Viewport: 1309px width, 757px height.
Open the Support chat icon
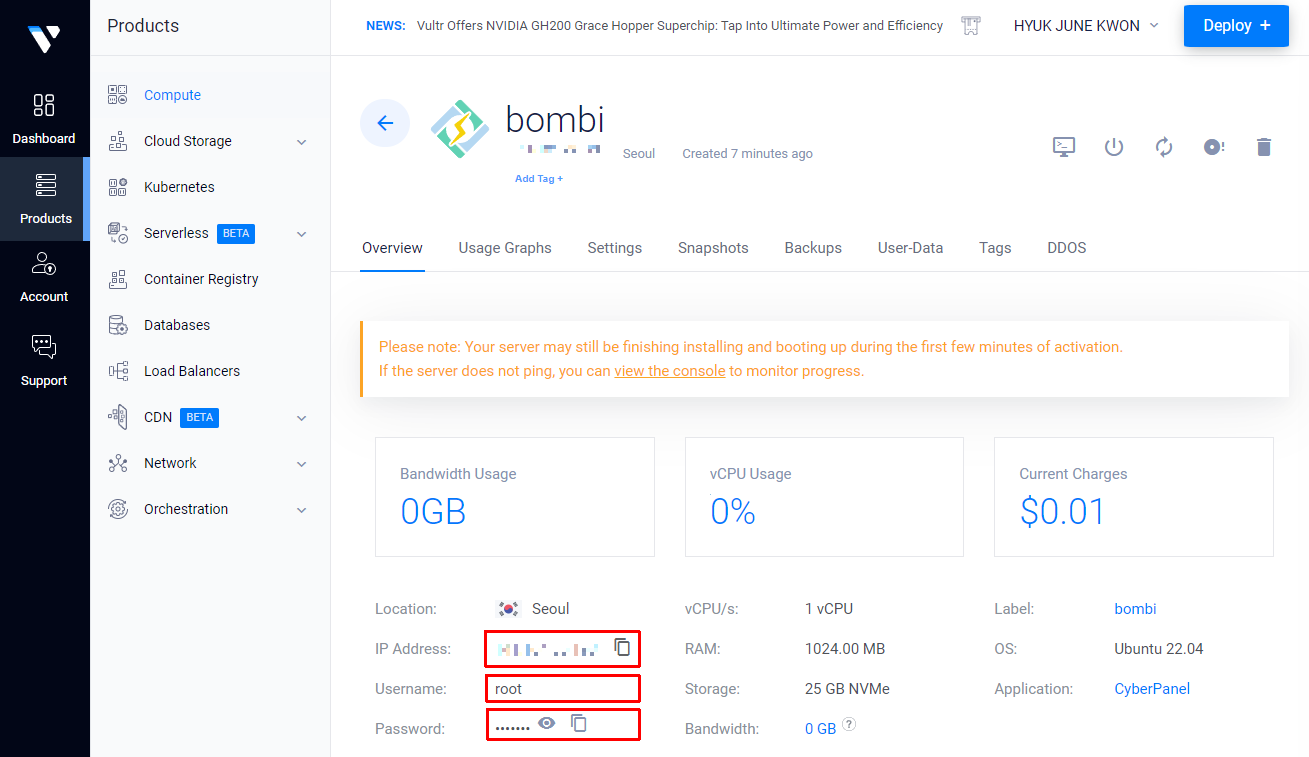click(x=44, y=347)
